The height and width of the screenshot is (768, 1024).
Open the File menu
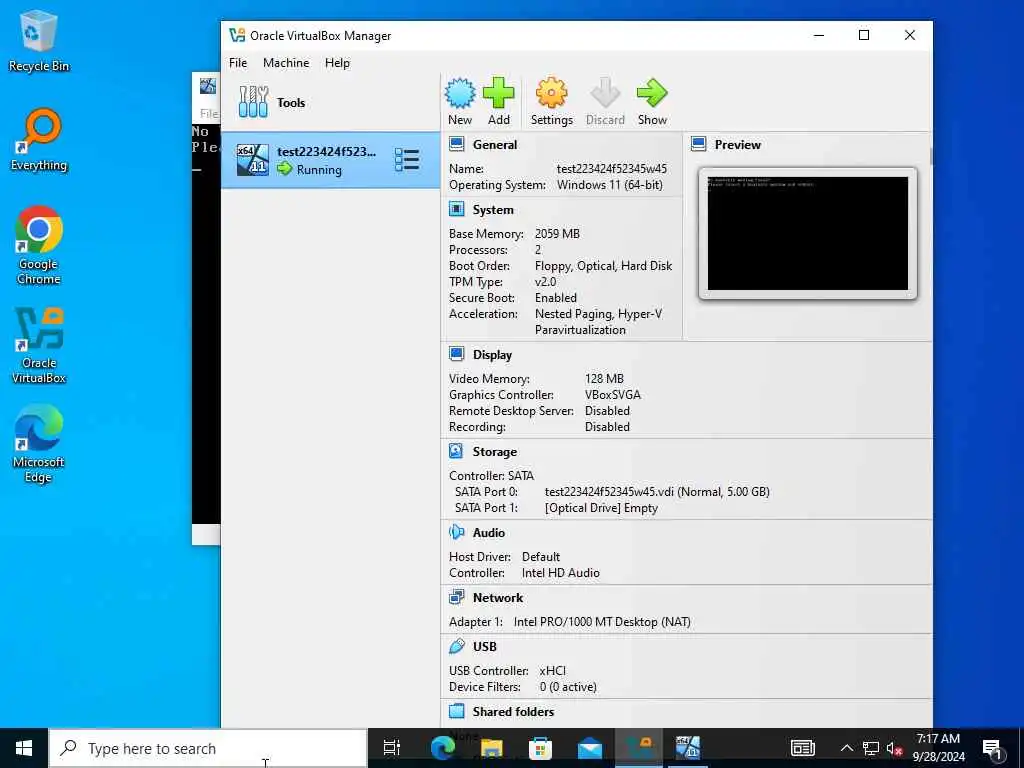238,63
